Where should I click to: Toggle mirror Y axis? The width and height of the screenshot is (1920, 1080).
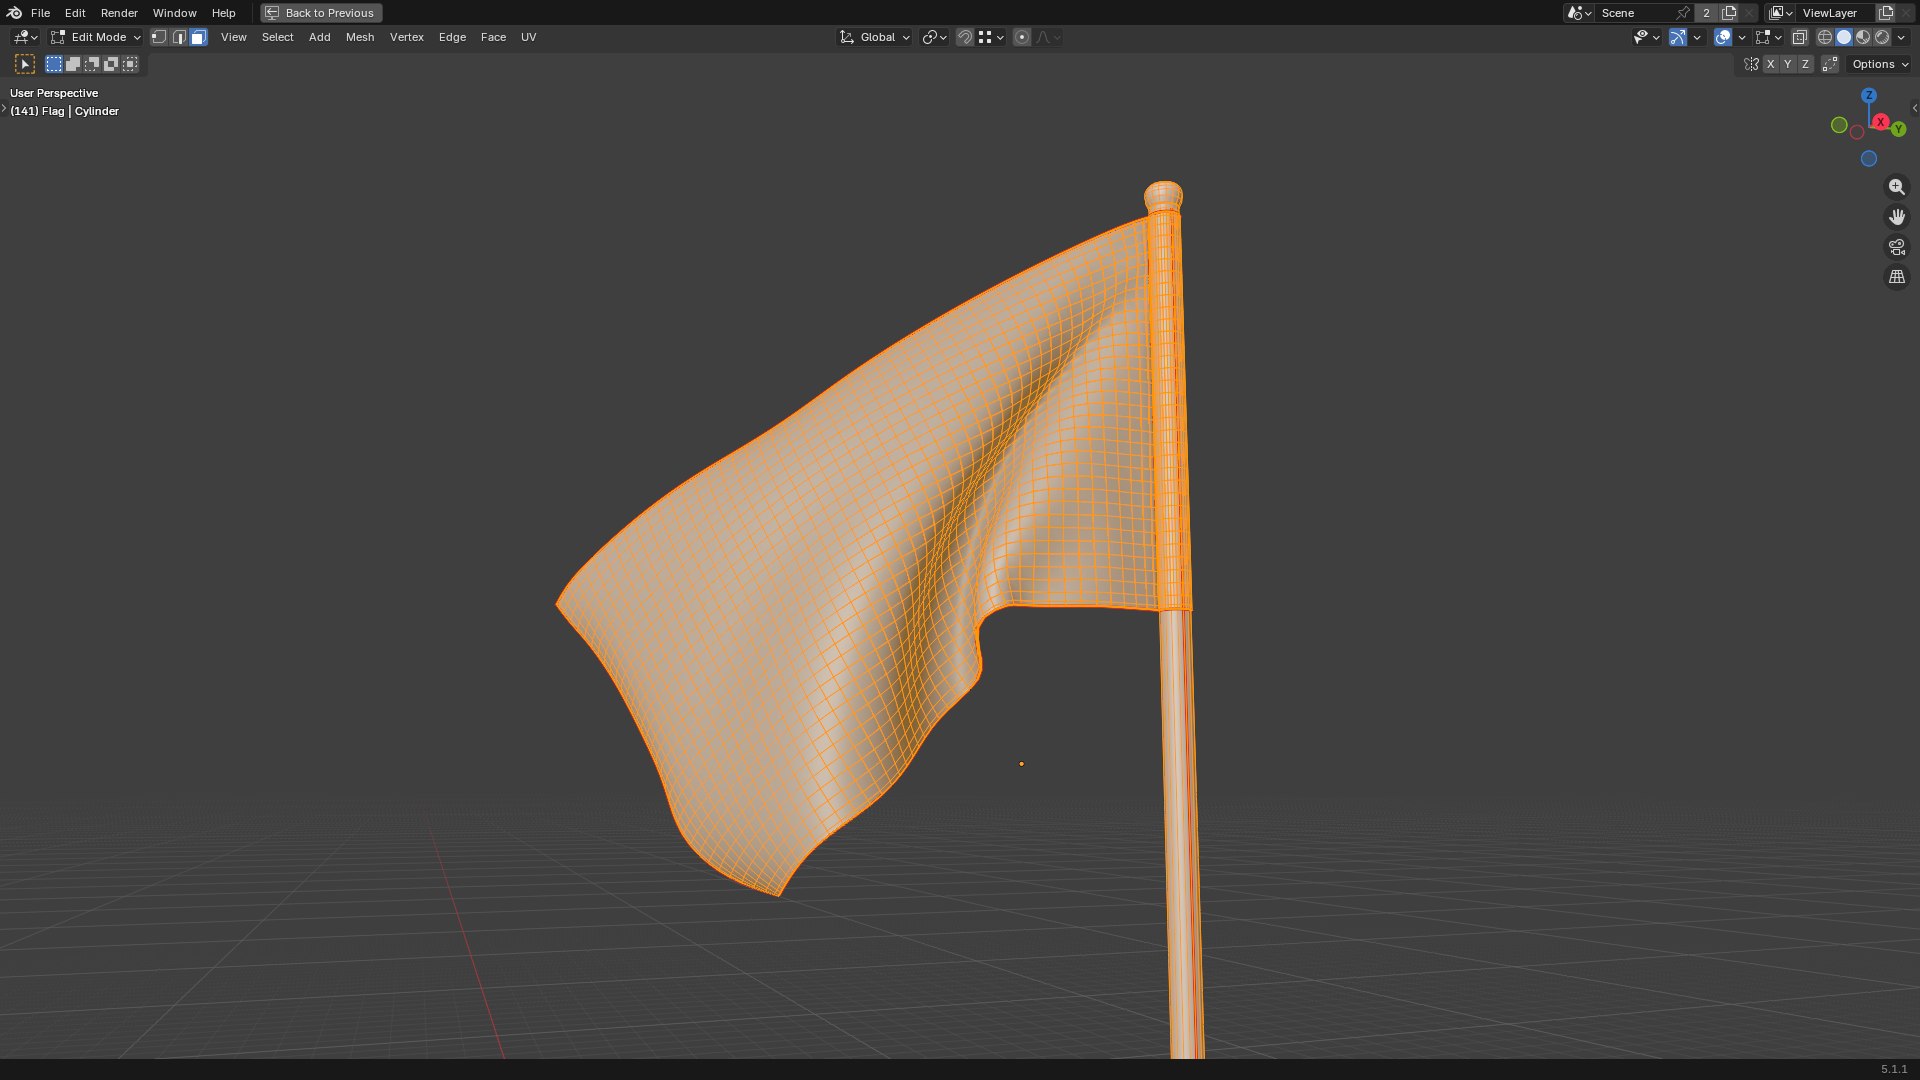pos(1788,64)
